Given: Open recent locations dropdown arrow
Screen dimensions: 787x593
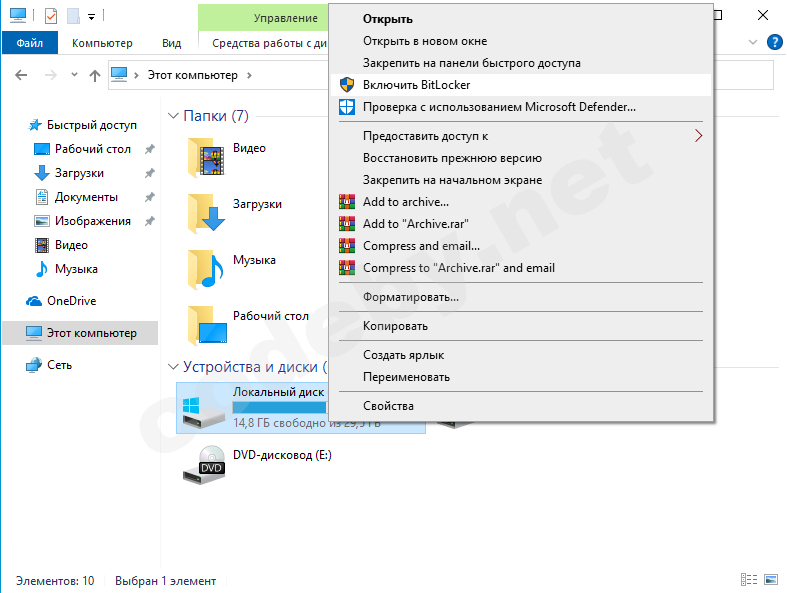Looking at the screenshot, I should point(74,75).
